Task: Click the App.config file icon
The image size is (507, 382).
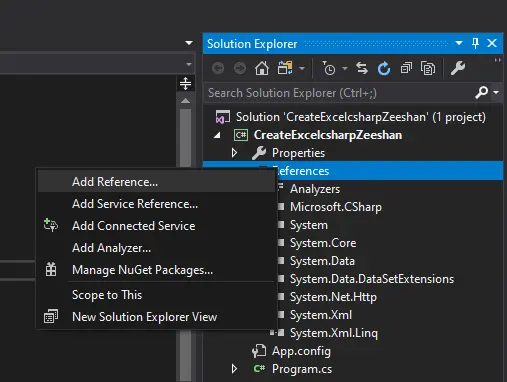Action: (259, 351)
